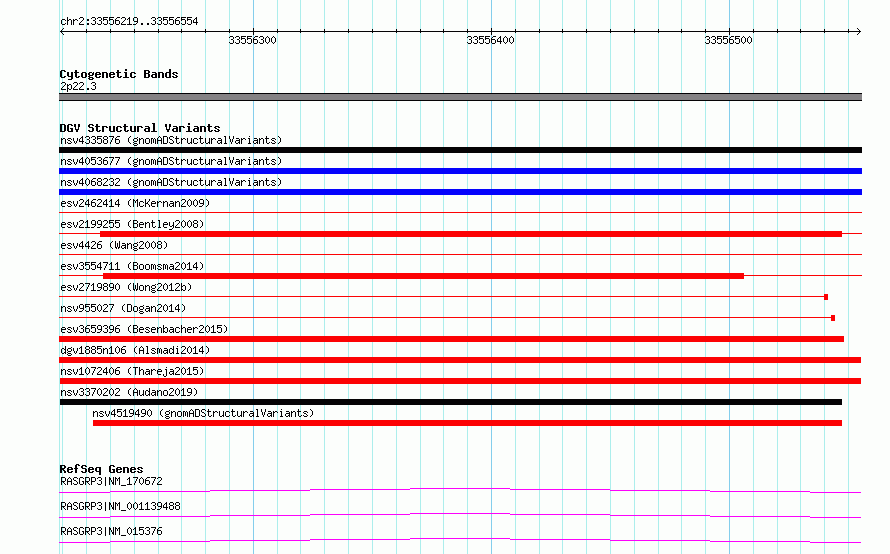Viewport: 890px width, 554px height.
Task: Open gene RASGRP3|NM_170672
Action: pos(111,481)
